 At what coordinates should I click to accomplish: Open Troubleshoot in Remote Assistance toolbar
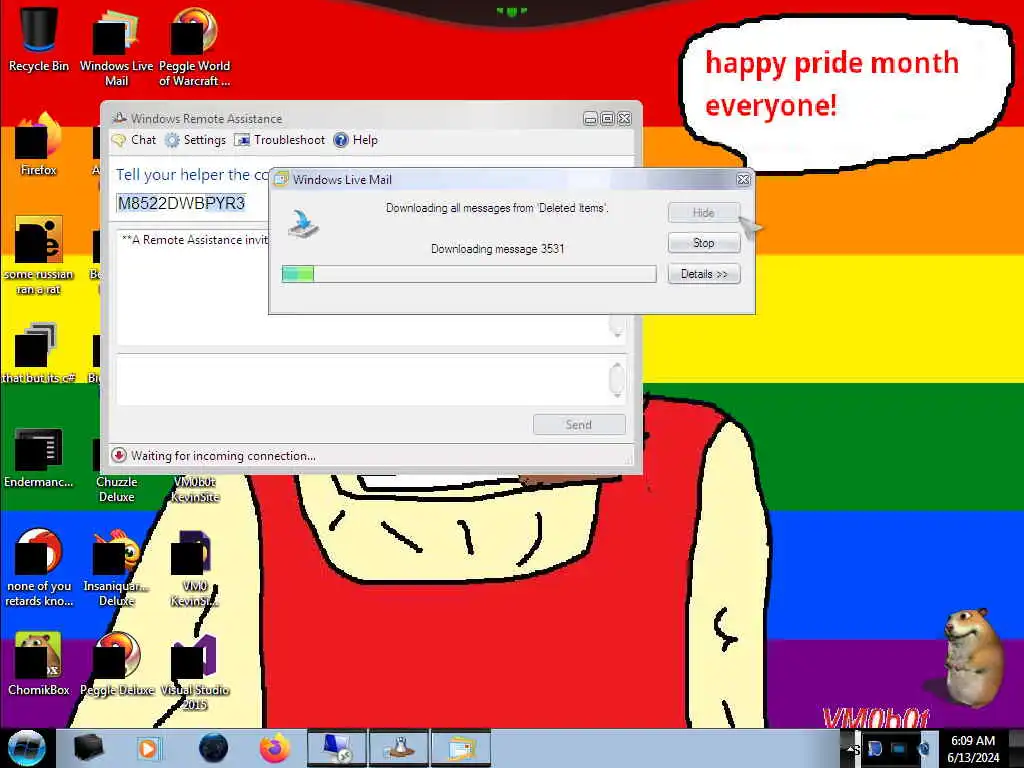tap(280, 140)
